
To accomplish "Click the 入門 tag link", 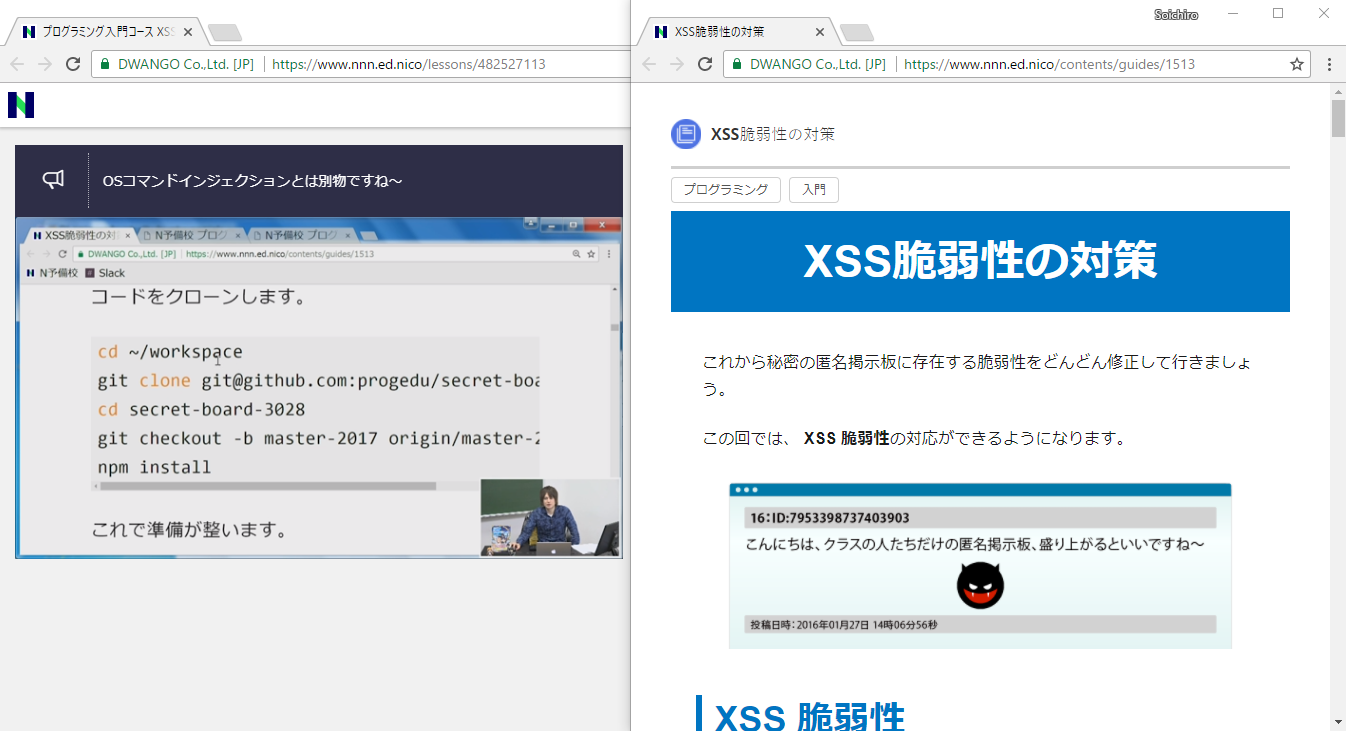I will coord(813,189).
